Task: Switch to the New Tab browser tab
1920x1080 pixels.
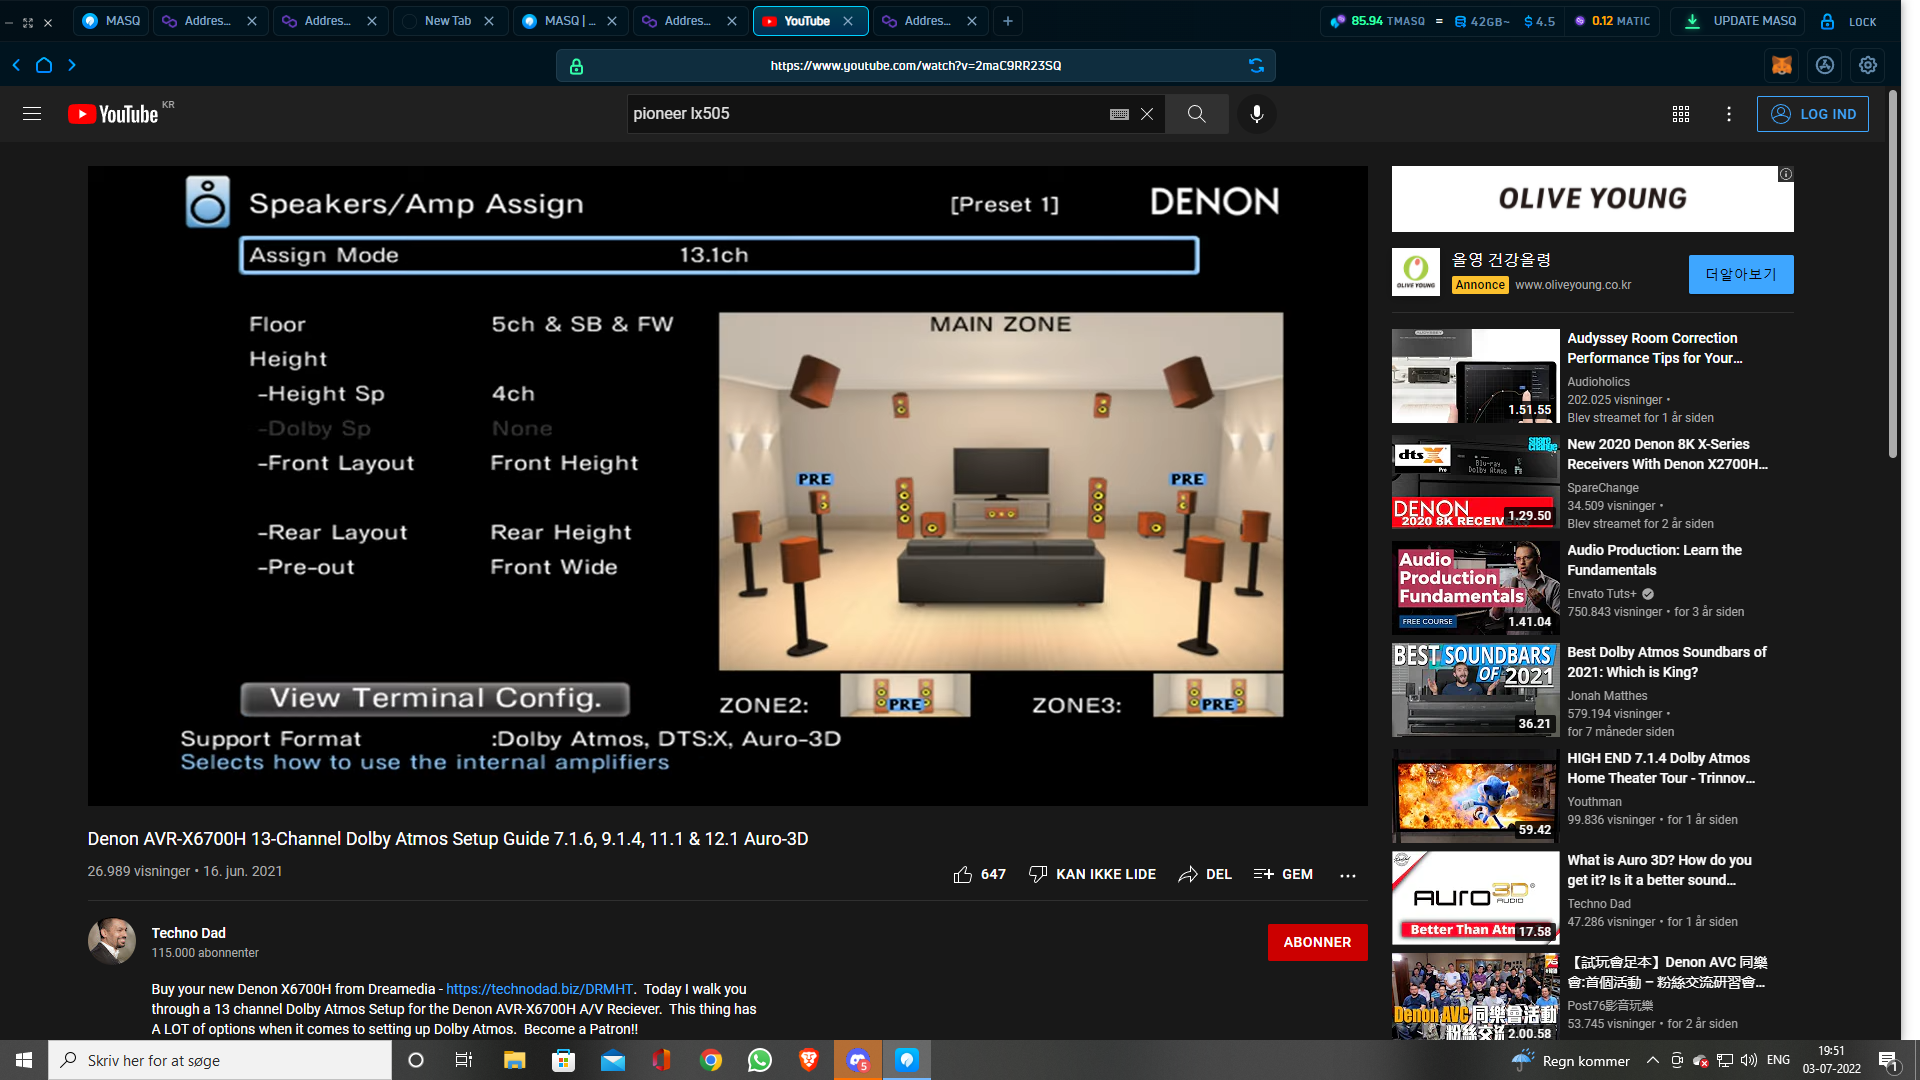Action: pyautogui.click(x=448, y=21)
